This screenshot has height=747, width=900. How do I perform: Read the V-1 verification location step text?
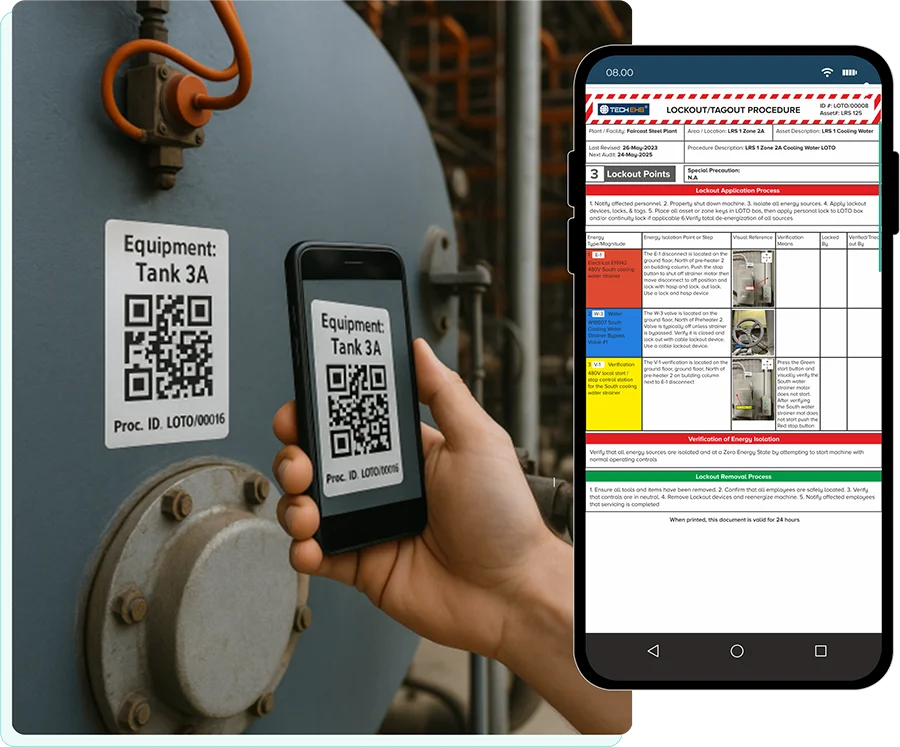pyautogui.click(x=686, y=372)
